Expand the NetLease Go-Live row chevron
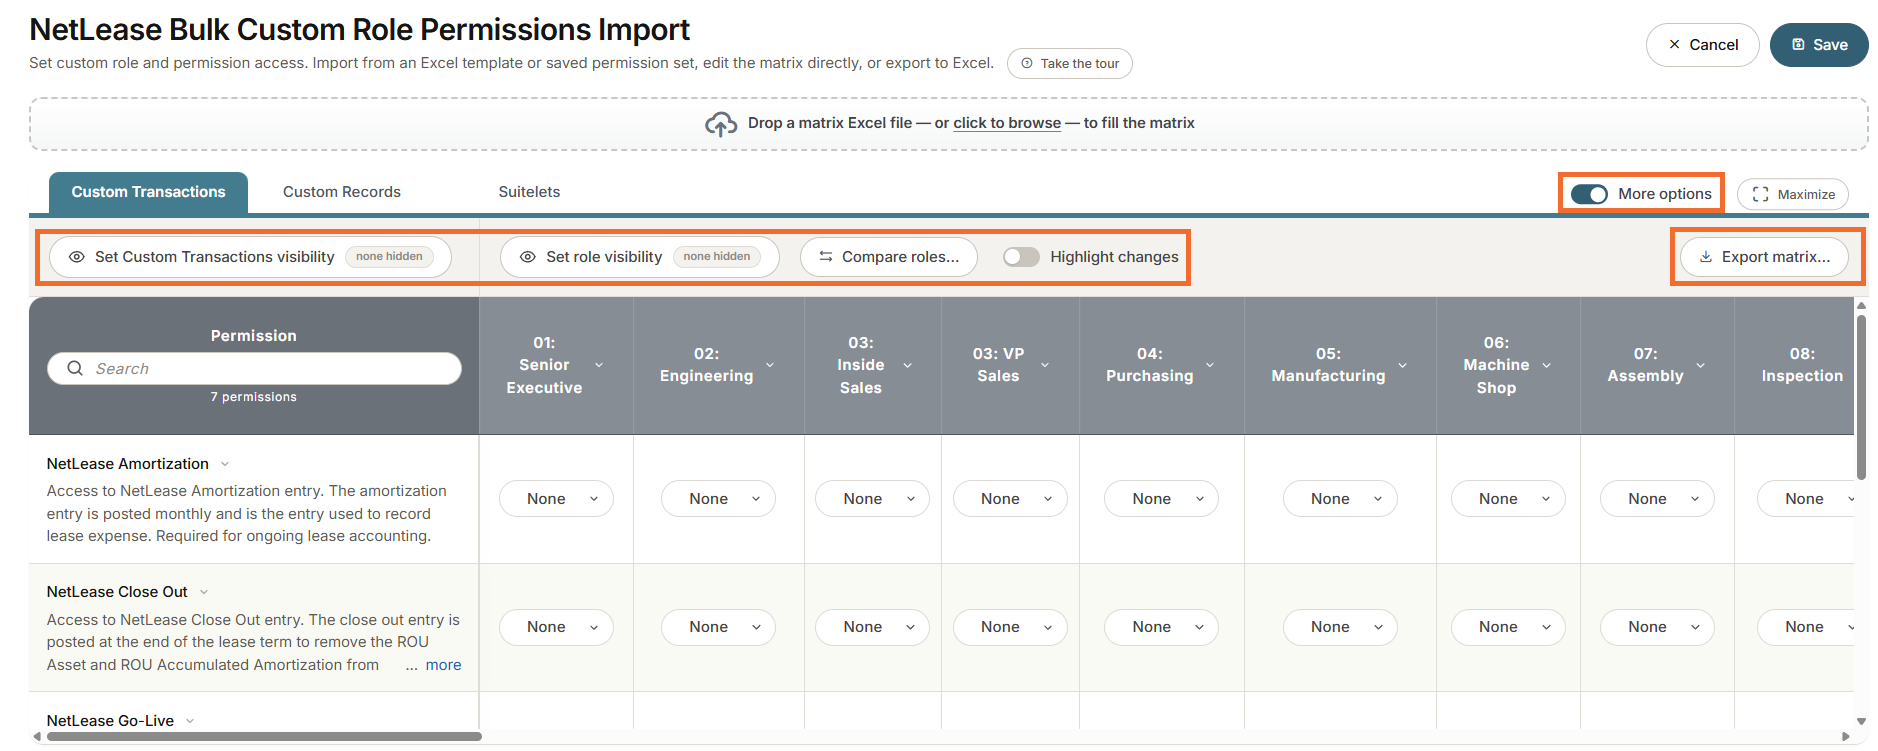Viewport: 1878px width, 751px height. click(x=190, y=721)
